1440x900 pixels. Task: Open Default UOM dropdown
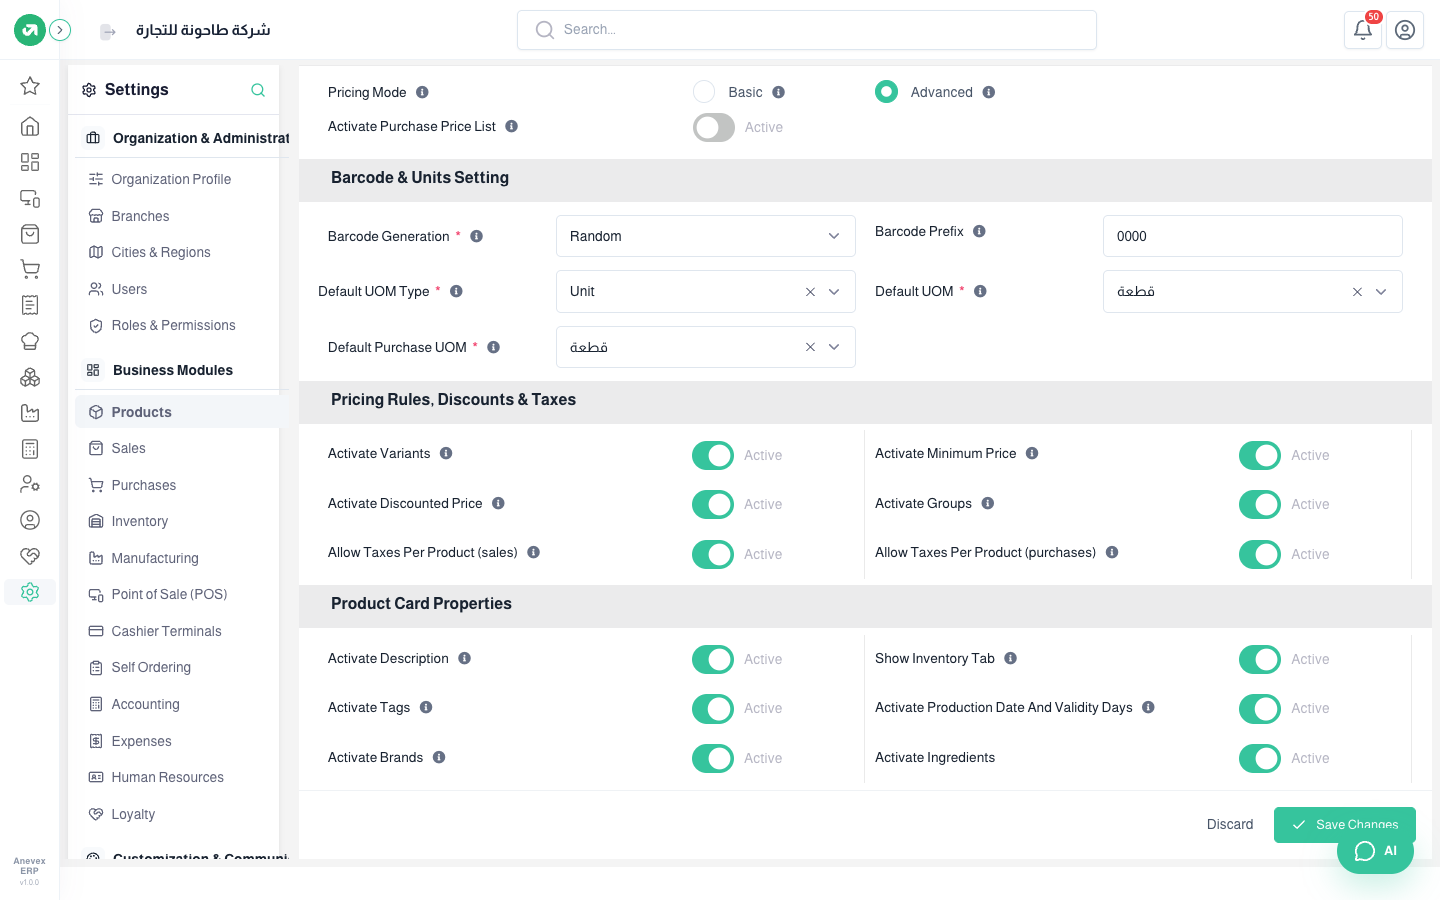click(1253, 292)
